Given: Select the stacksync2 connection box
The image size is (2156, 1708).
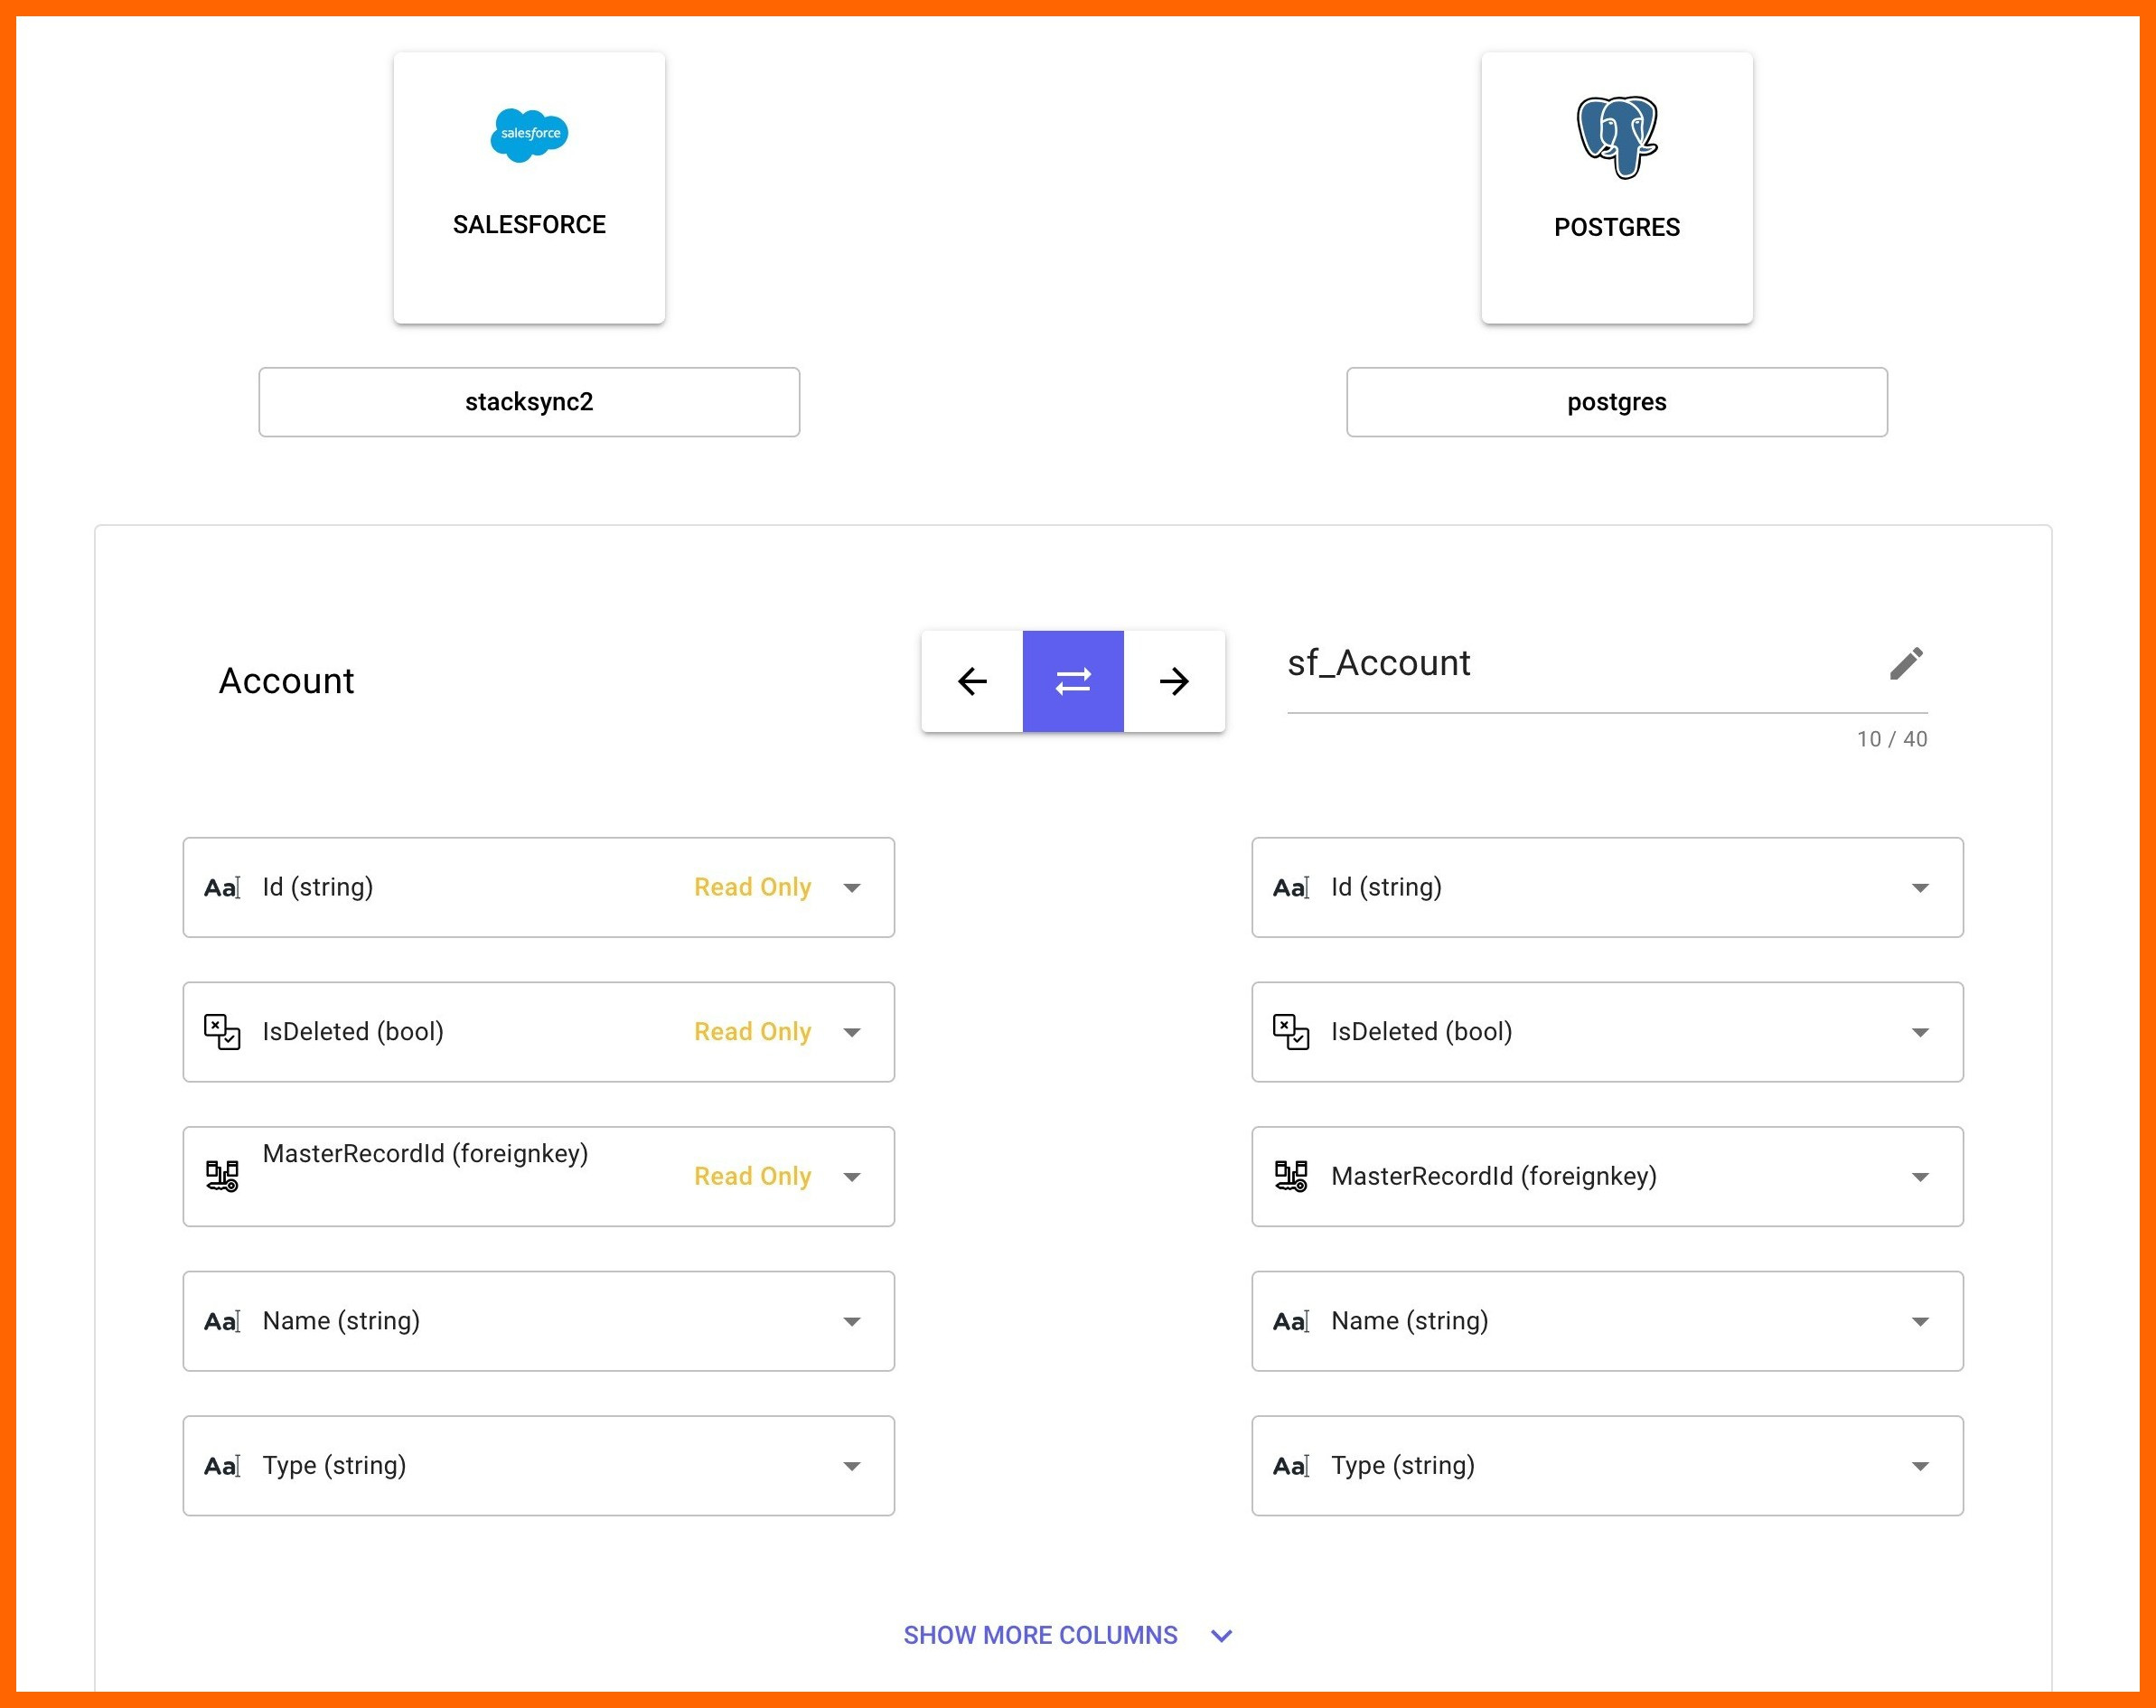Looking at the screenshot, I should 529,402.
